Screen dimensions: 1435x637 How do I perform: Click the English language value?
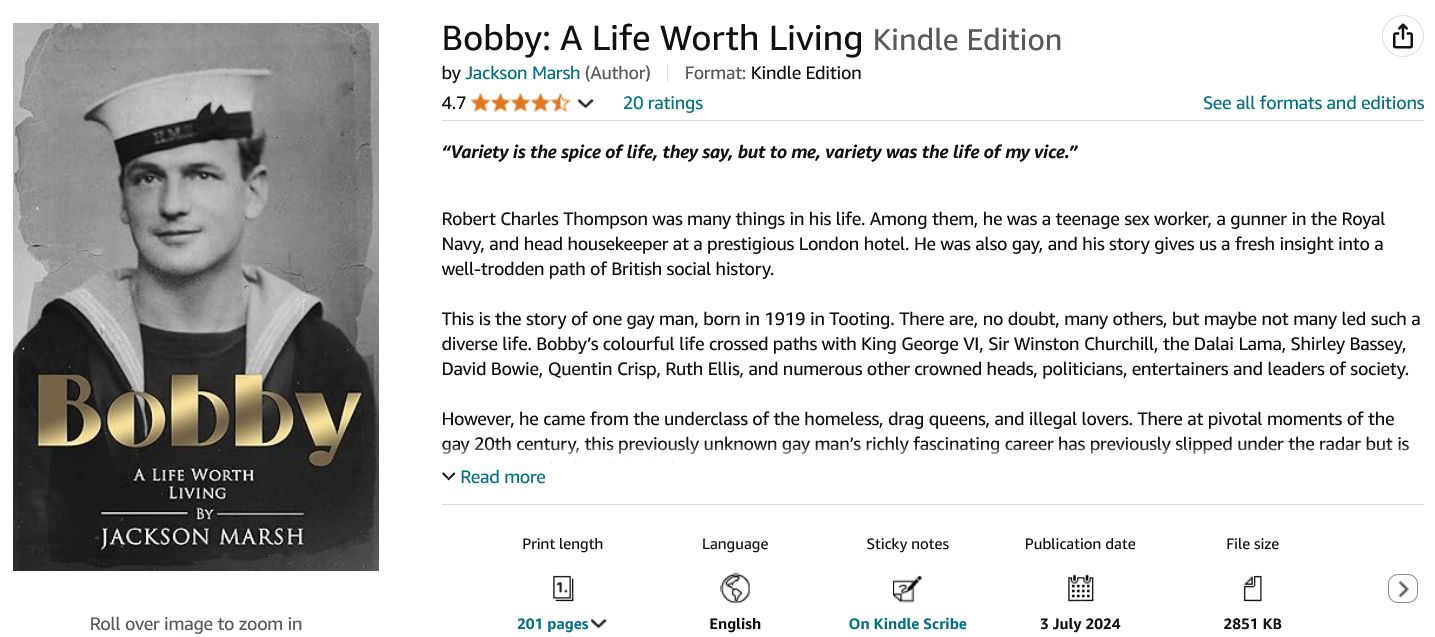click(735, 624)
